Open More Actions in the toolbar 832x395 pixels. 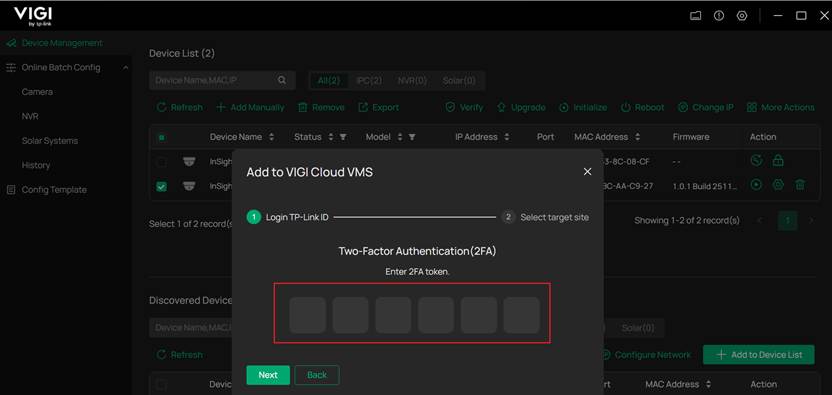pyautogui.click(x=780, y=107)
